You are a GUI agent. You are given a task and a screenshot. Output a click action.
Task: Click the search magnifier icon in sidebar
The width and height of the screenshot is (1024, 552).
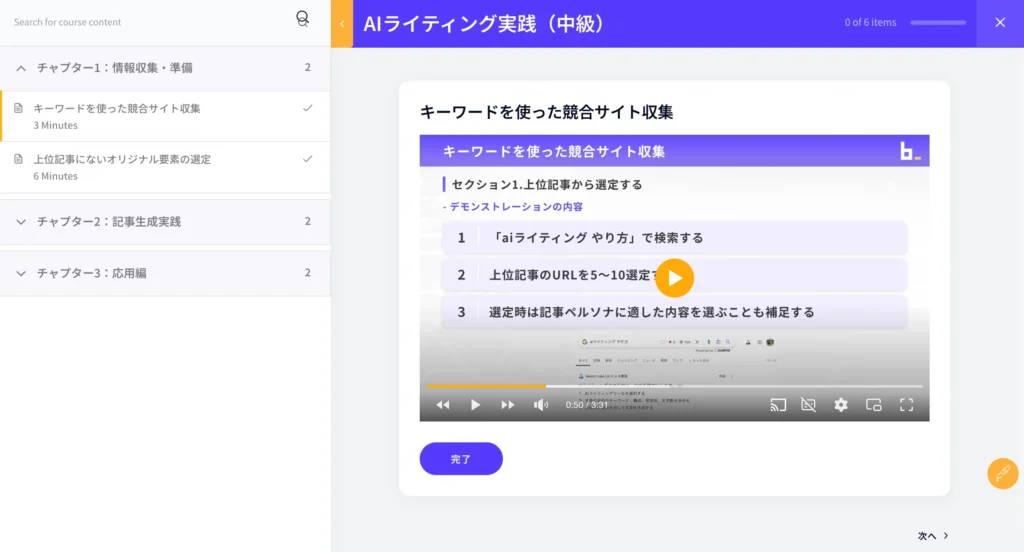pyautogui.click(x=302, y=19)
